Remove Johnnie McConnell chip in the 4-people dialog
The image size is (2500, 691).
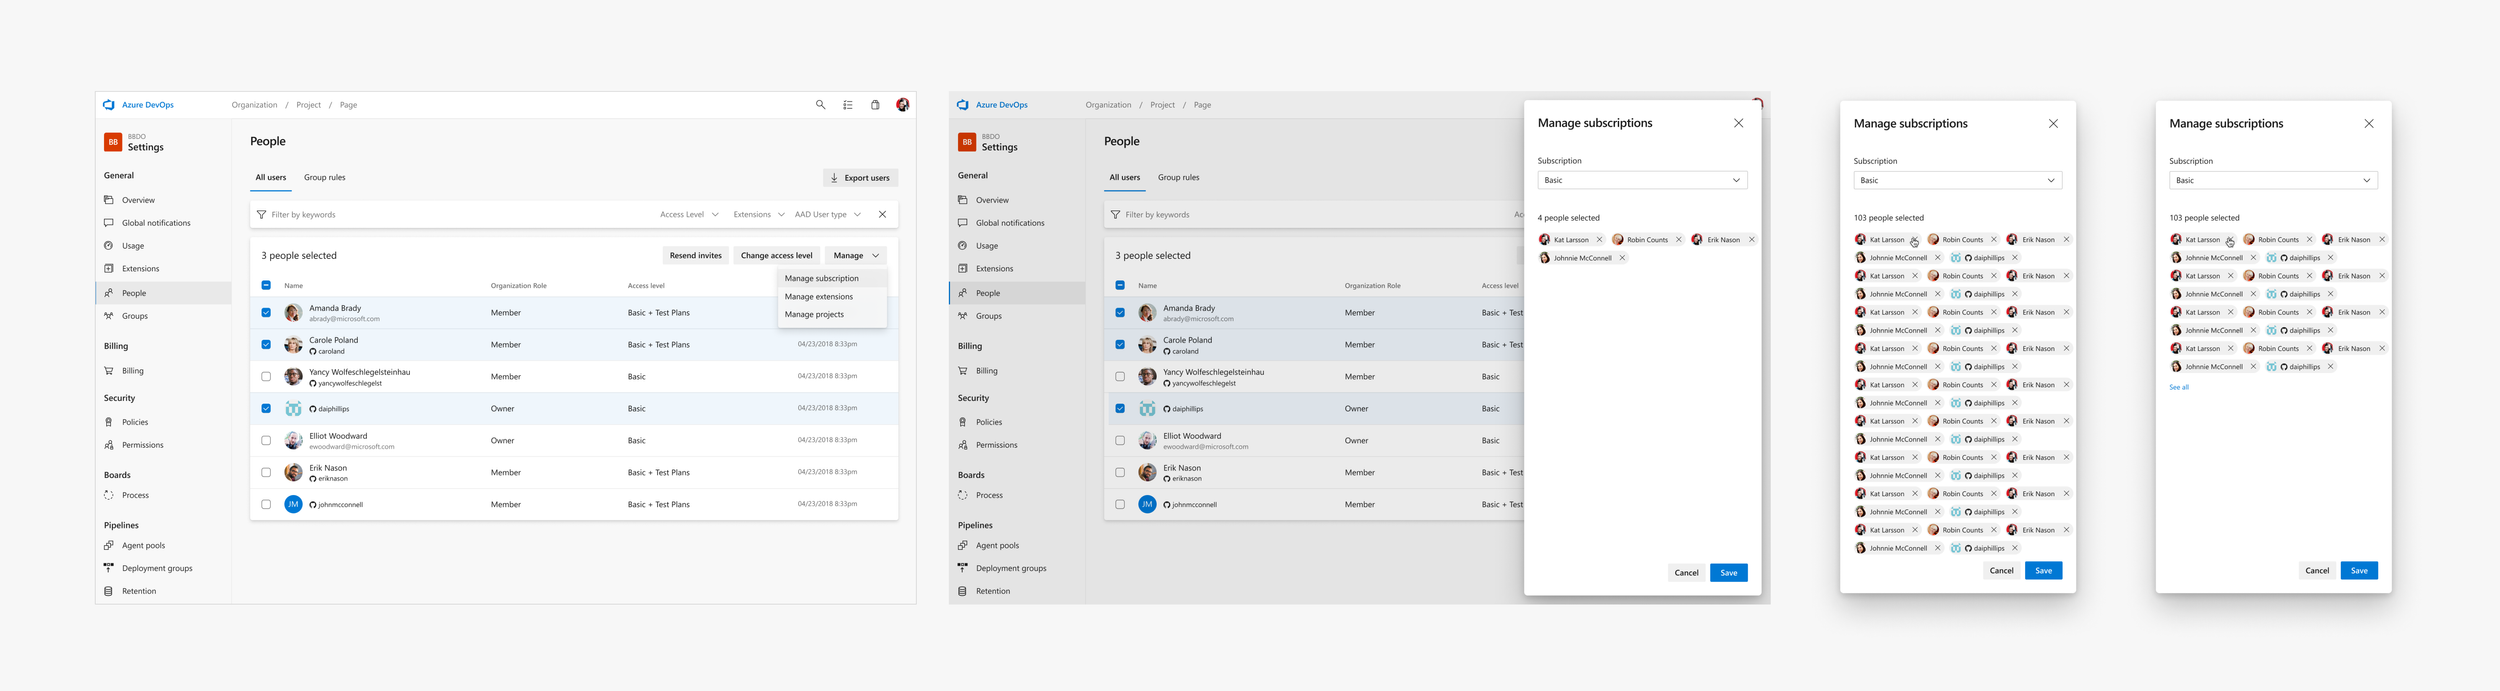[1622, 258]
